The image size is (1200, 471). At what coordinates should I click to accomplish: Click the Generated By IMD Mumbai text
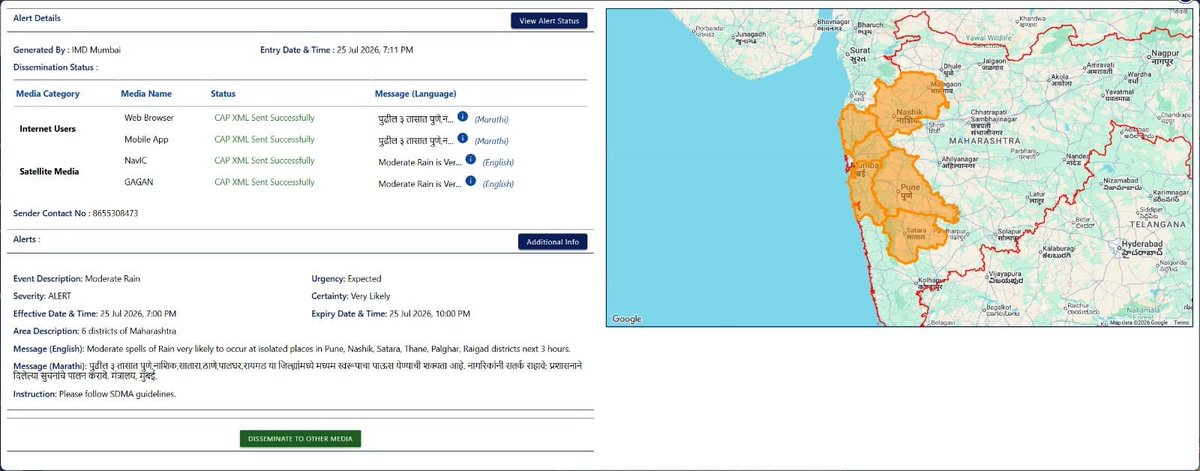[x=67, y=49]
